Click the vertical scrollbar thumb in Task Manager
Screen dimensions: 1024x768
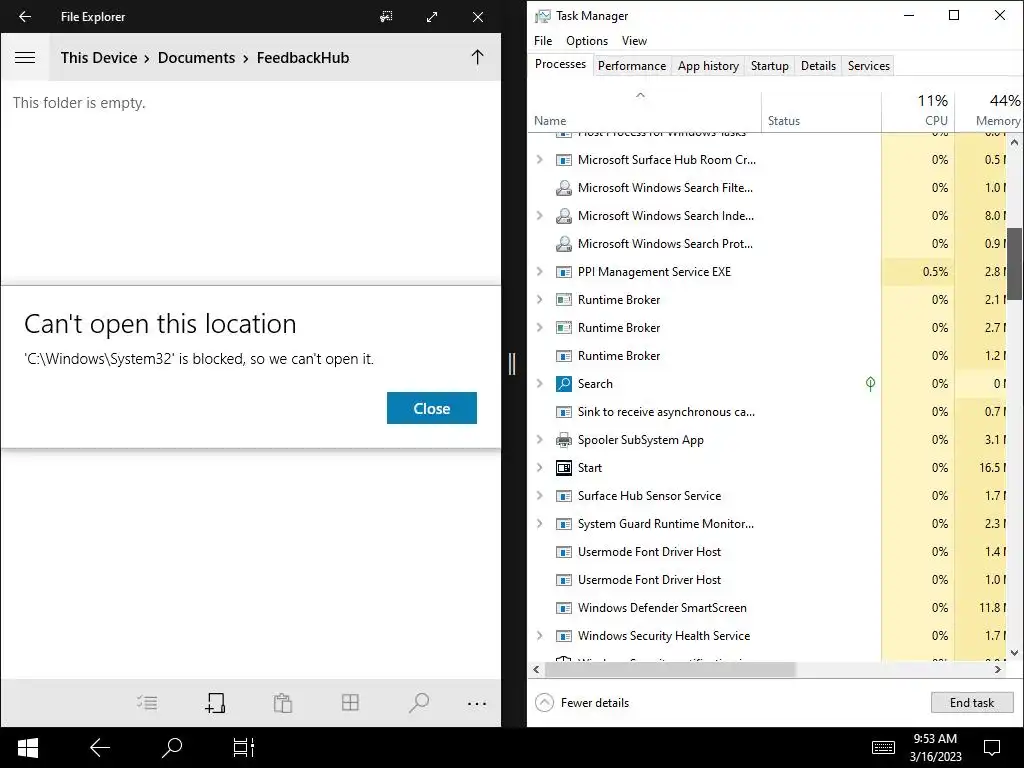(1014, 263)
